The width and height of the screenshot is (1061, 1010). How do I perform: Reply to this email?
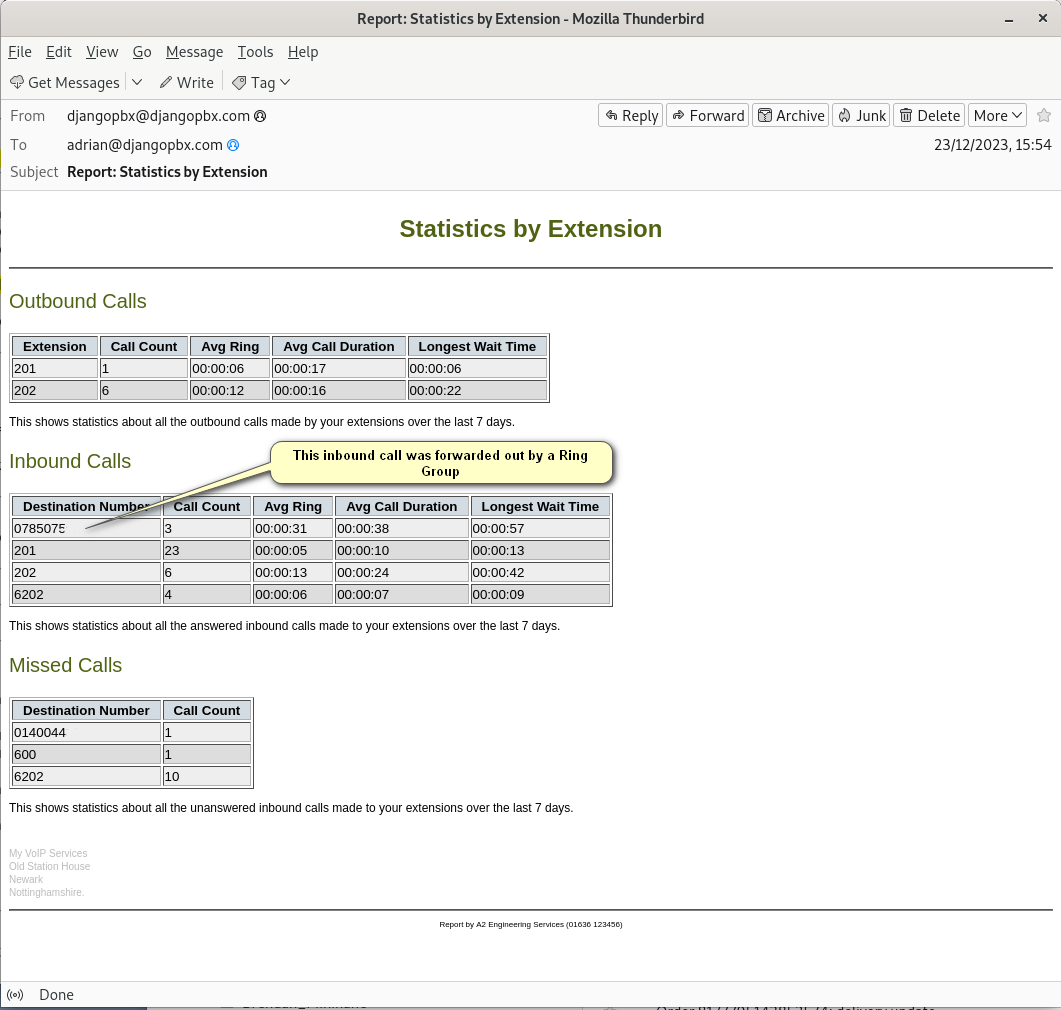point(630,116)
